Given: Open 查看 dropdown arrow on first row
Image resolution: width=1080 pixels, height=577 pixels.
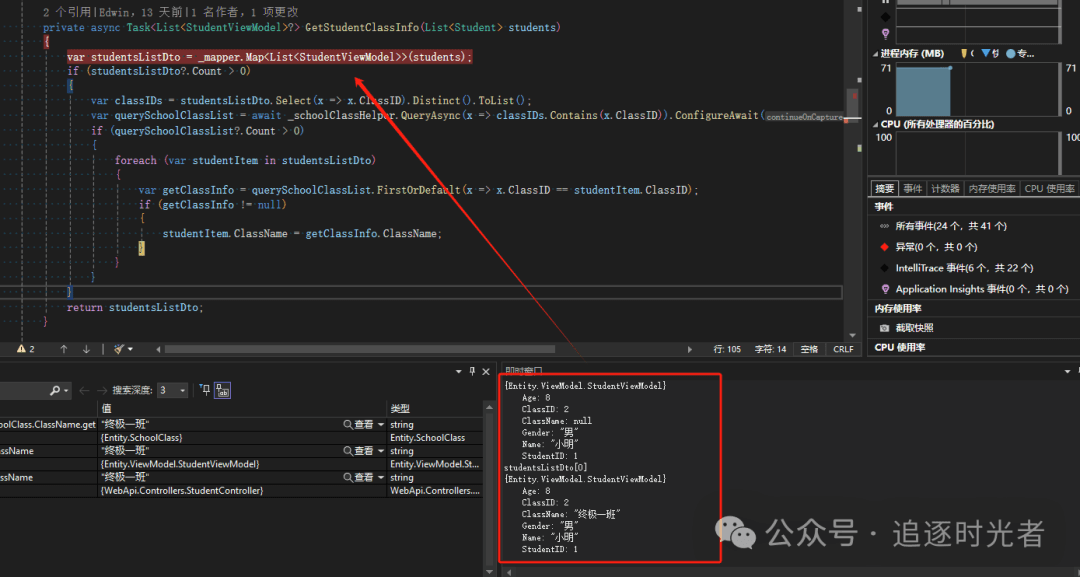Looking at the screenshot, I should [x=381, y=425].
